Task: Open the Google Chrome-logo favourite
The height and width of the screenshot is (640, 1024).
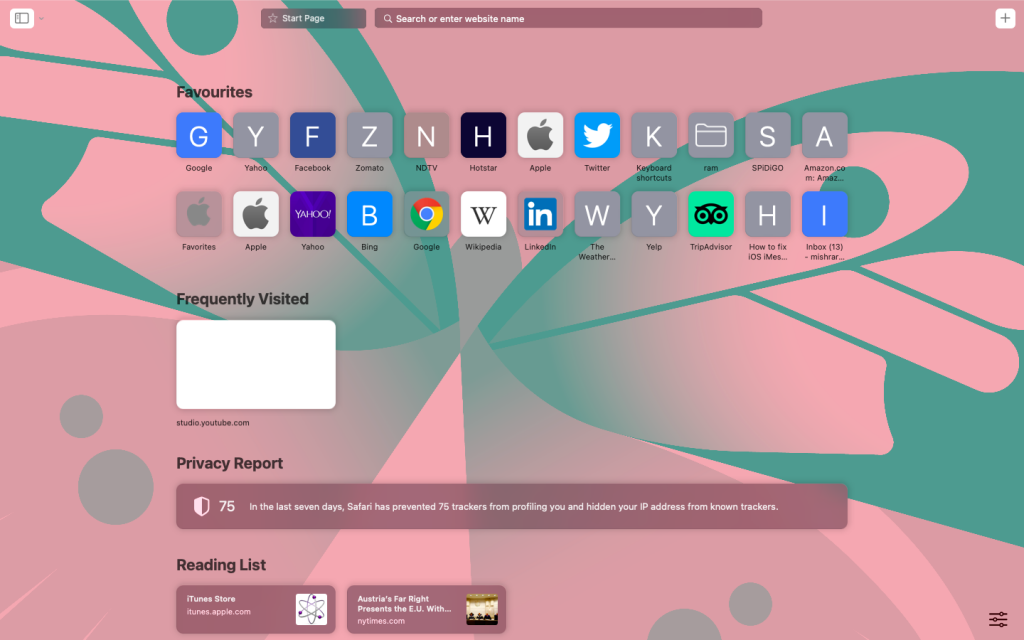Action: (x=426, y=214)
